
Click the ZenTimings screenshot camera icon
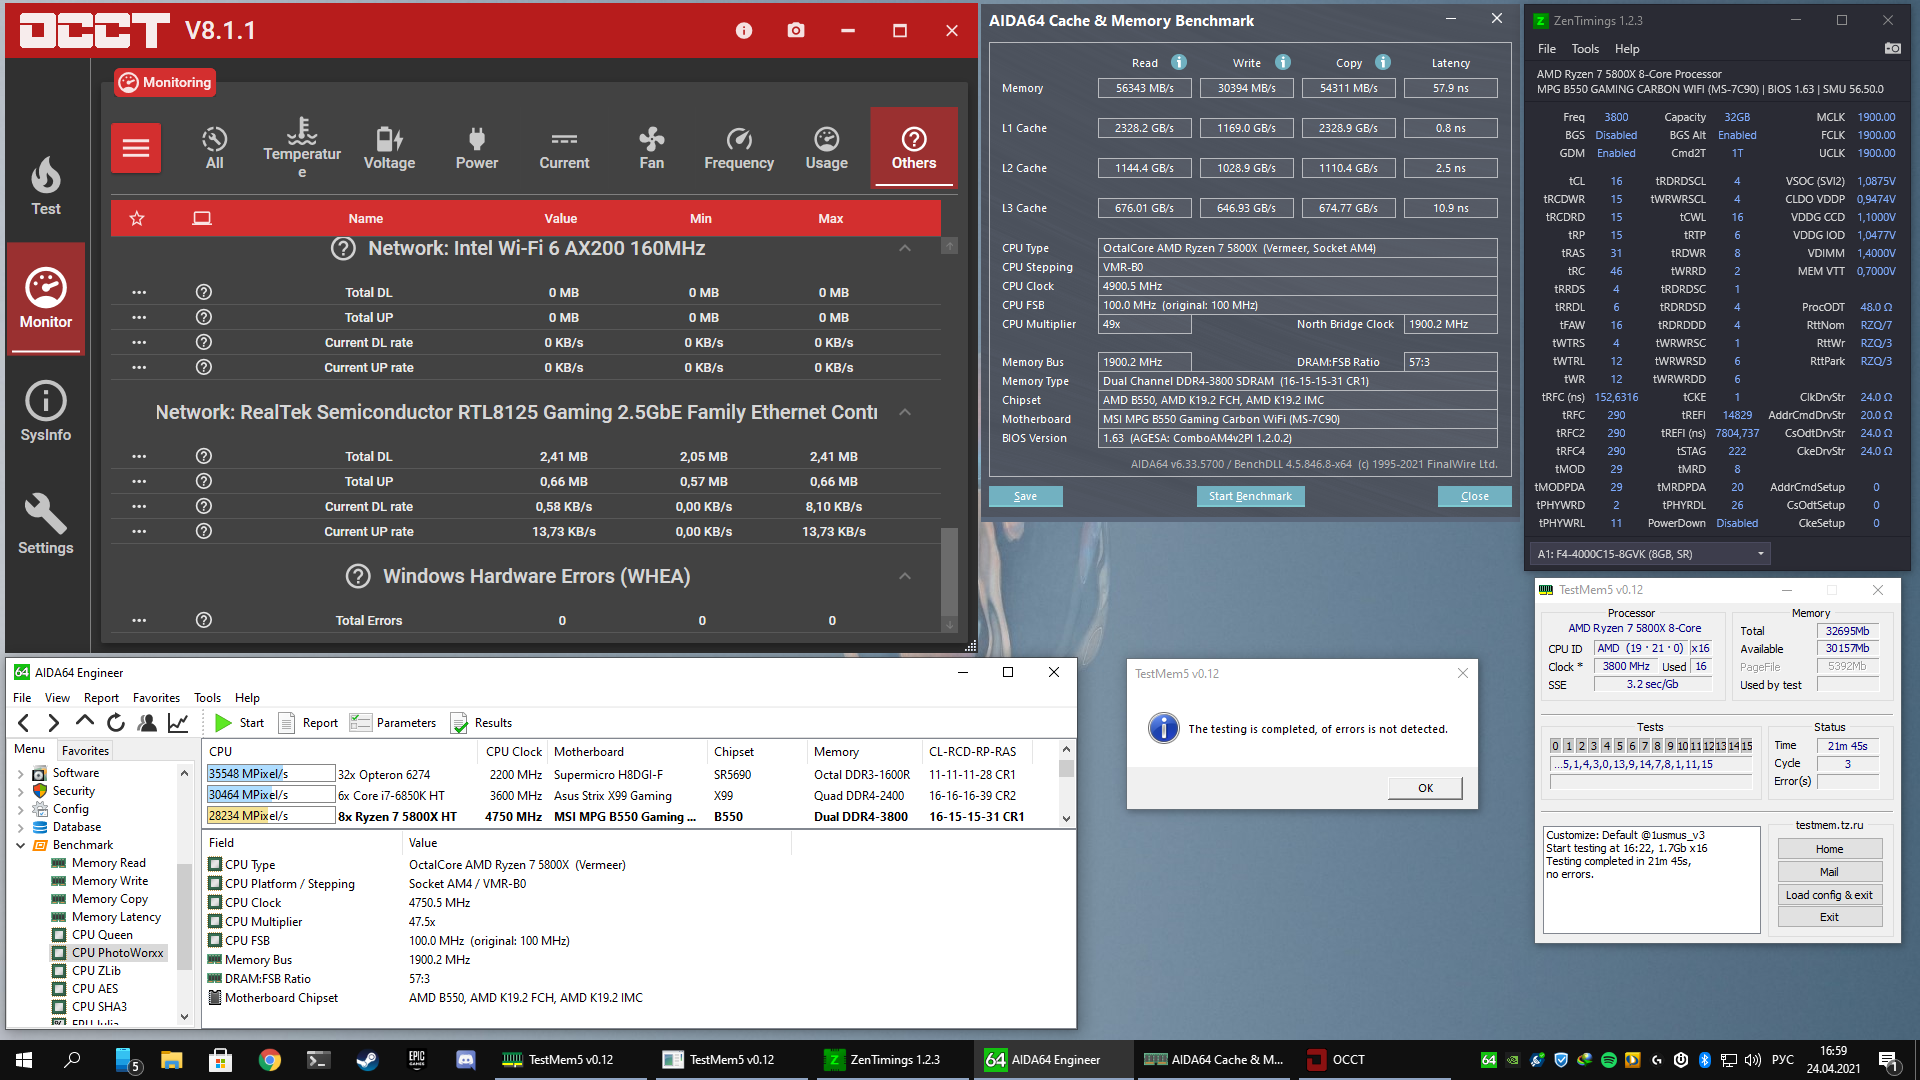[x=1892, y=48]
